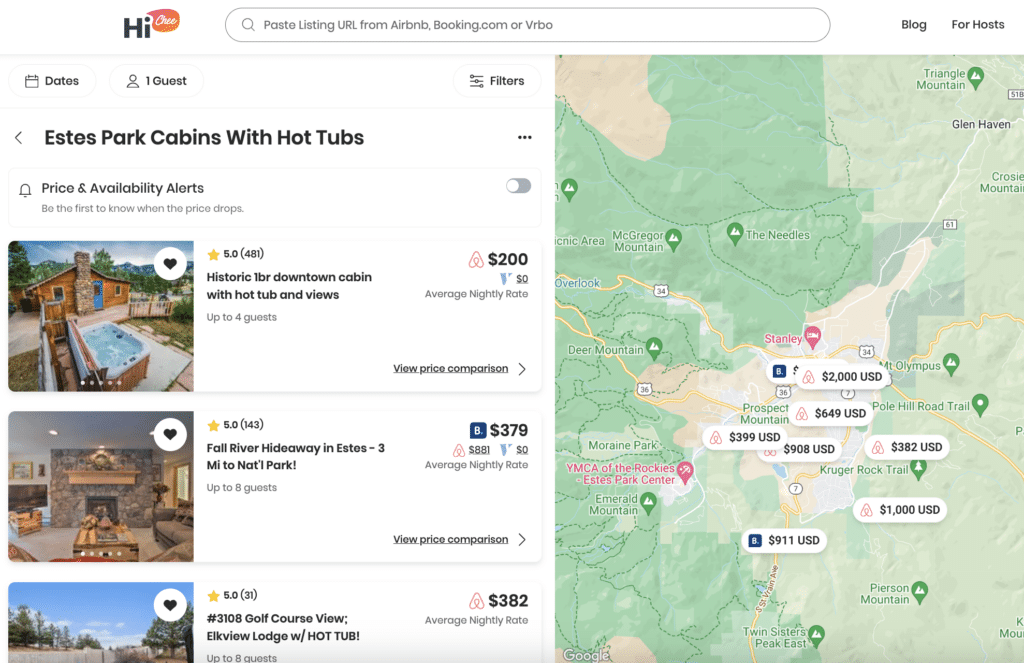Go to the Blog page

[913, 25]
